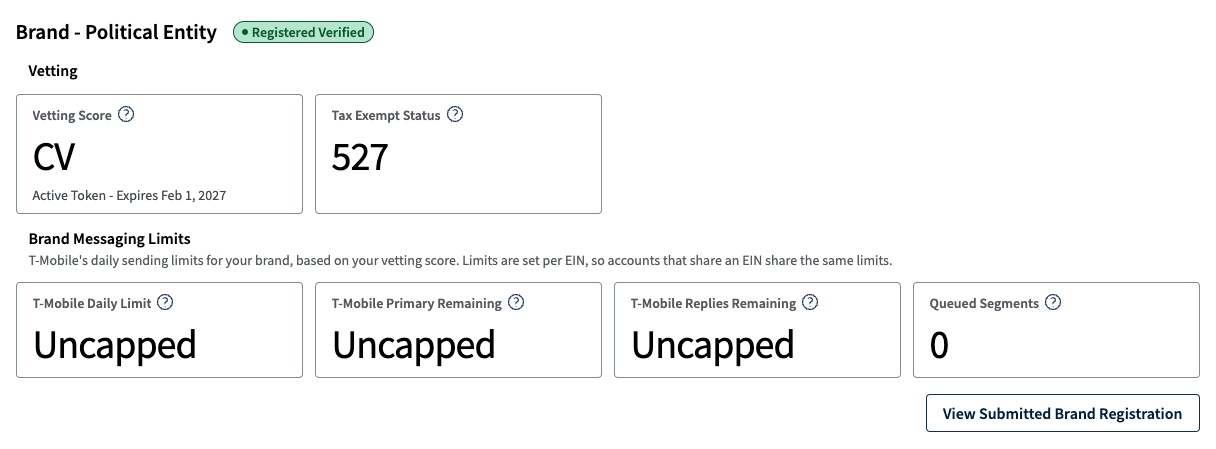Click the T-Mobile Replies Remaining info icon
1216x449 pixels.
click(811, 302)
